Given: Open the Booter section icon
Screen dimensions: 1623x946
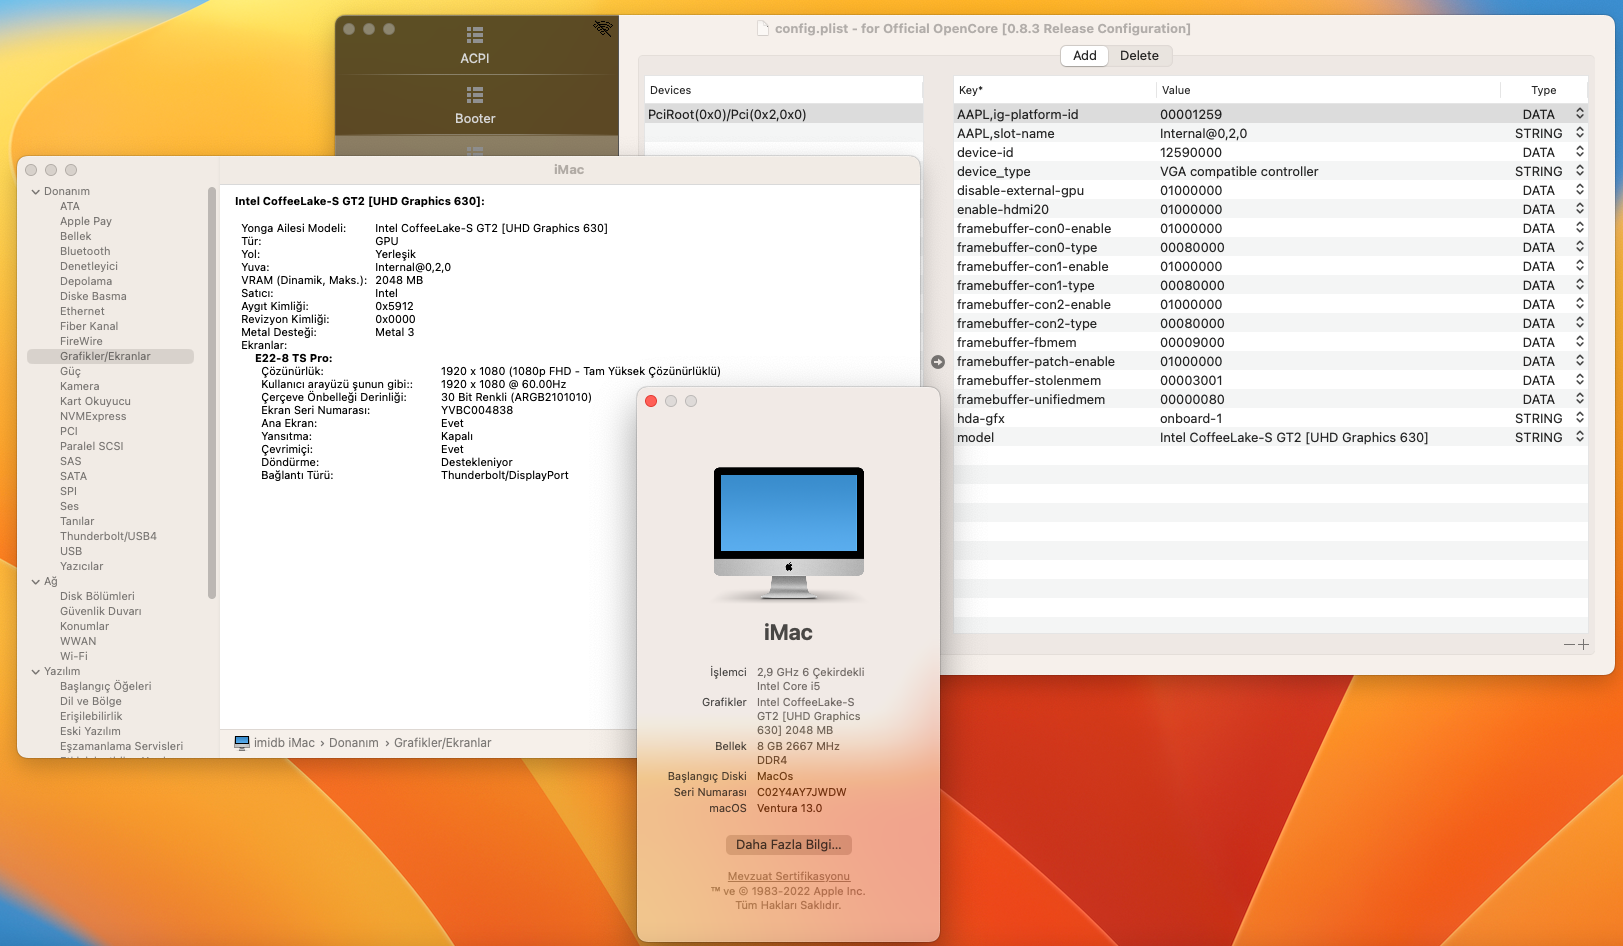Looking at the screenshot, I should point(475,96).
